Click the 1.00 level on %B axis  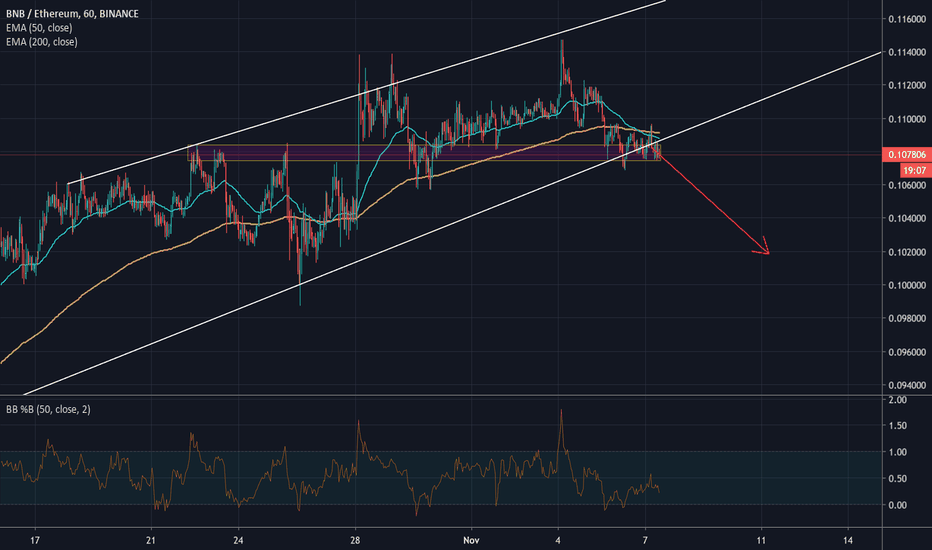pyautogui.click(x=898, y=452)
